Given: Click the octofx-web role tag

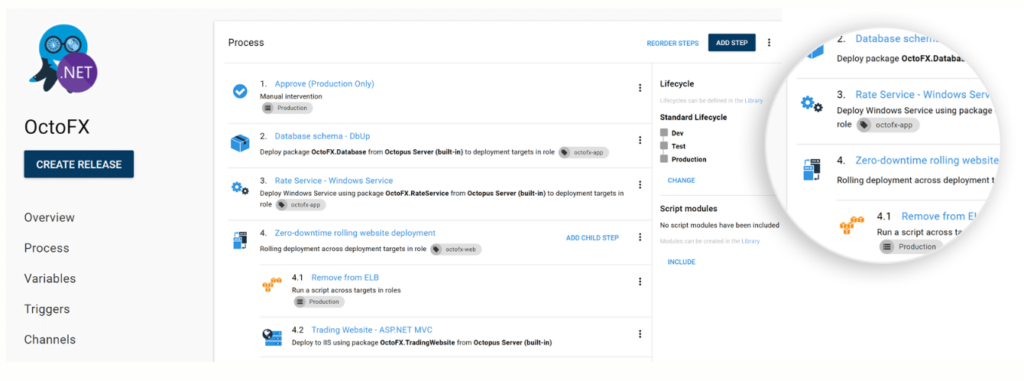Looking at the screenshot, I should 456,249.
